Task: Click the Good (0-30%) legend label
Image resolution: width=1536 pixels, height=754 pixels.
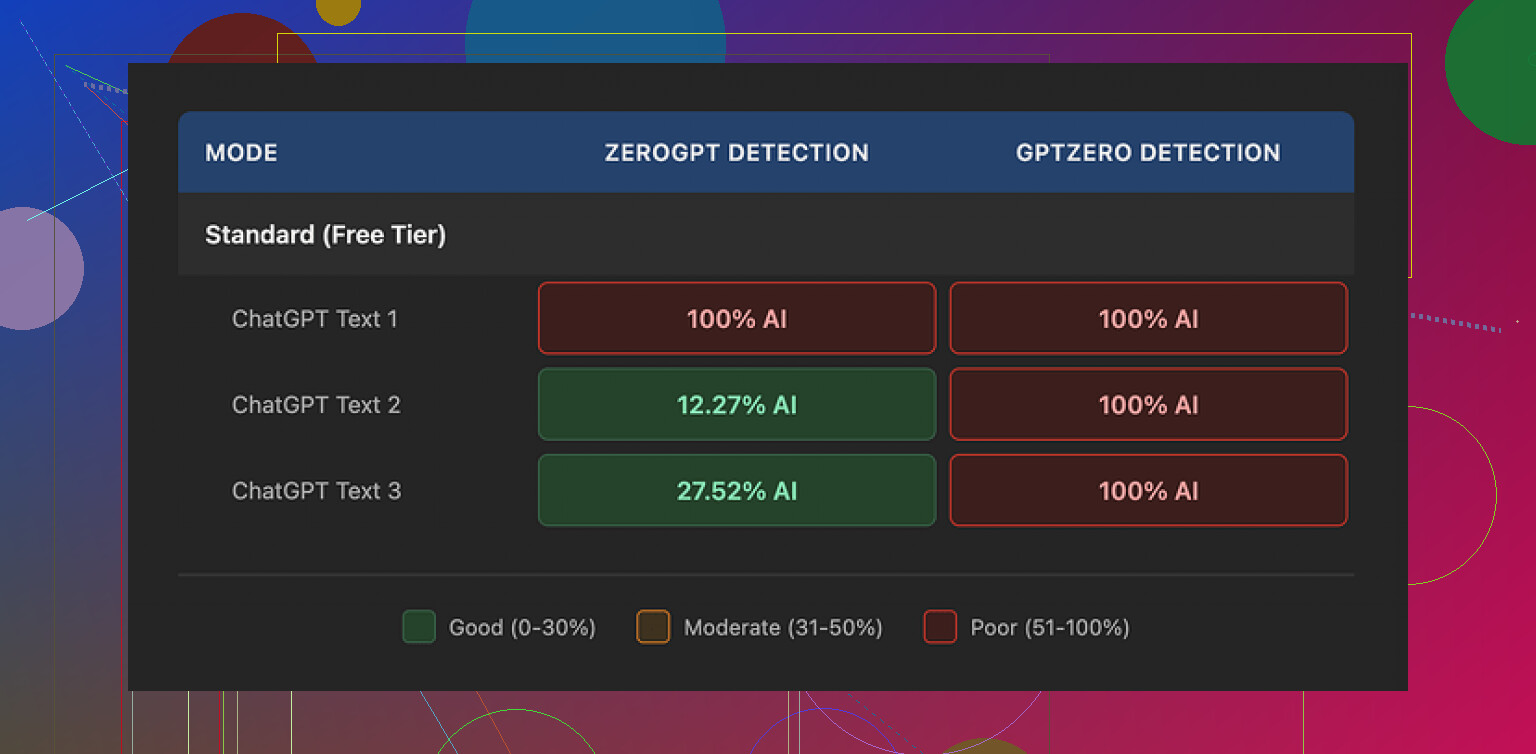Action: pos(522,628)
